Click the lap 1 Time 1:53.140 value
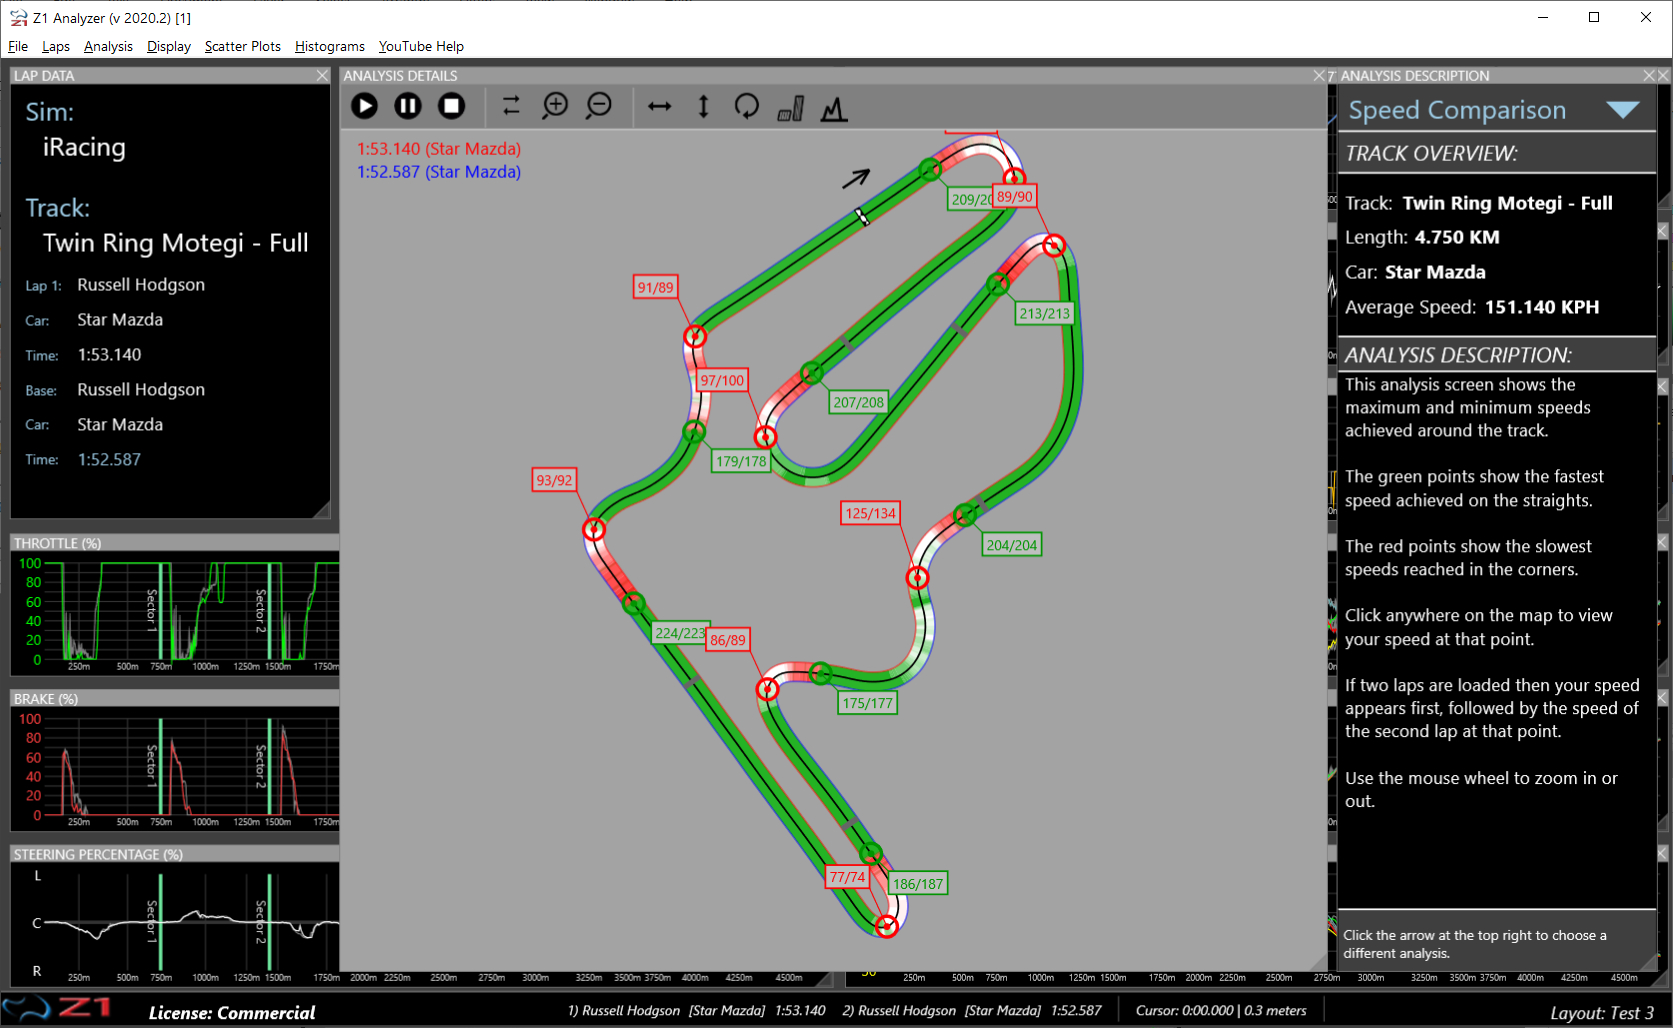Screen dimensions: 1673x1028 (x=109, y=355)
